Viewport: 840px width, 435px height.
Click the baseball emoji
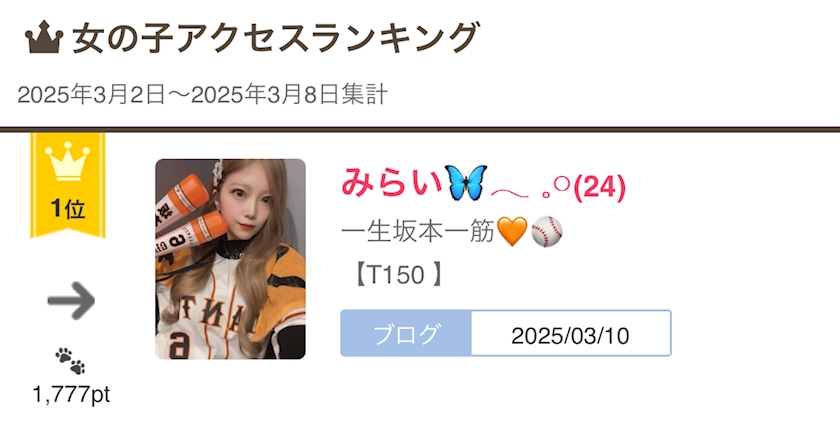pyautogui.click(x=547, y=231)
